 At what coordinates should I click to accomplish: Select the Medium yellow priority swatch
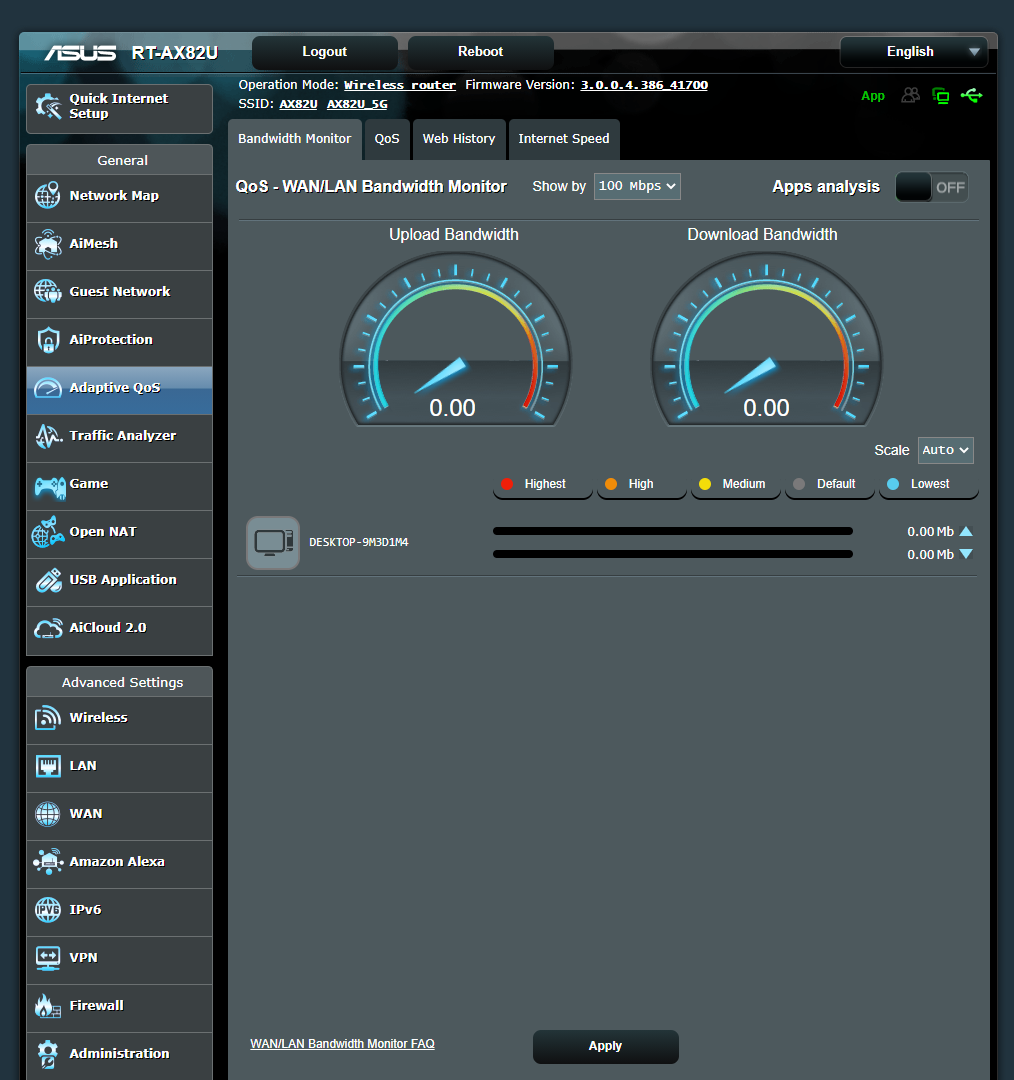click(705, 484)
